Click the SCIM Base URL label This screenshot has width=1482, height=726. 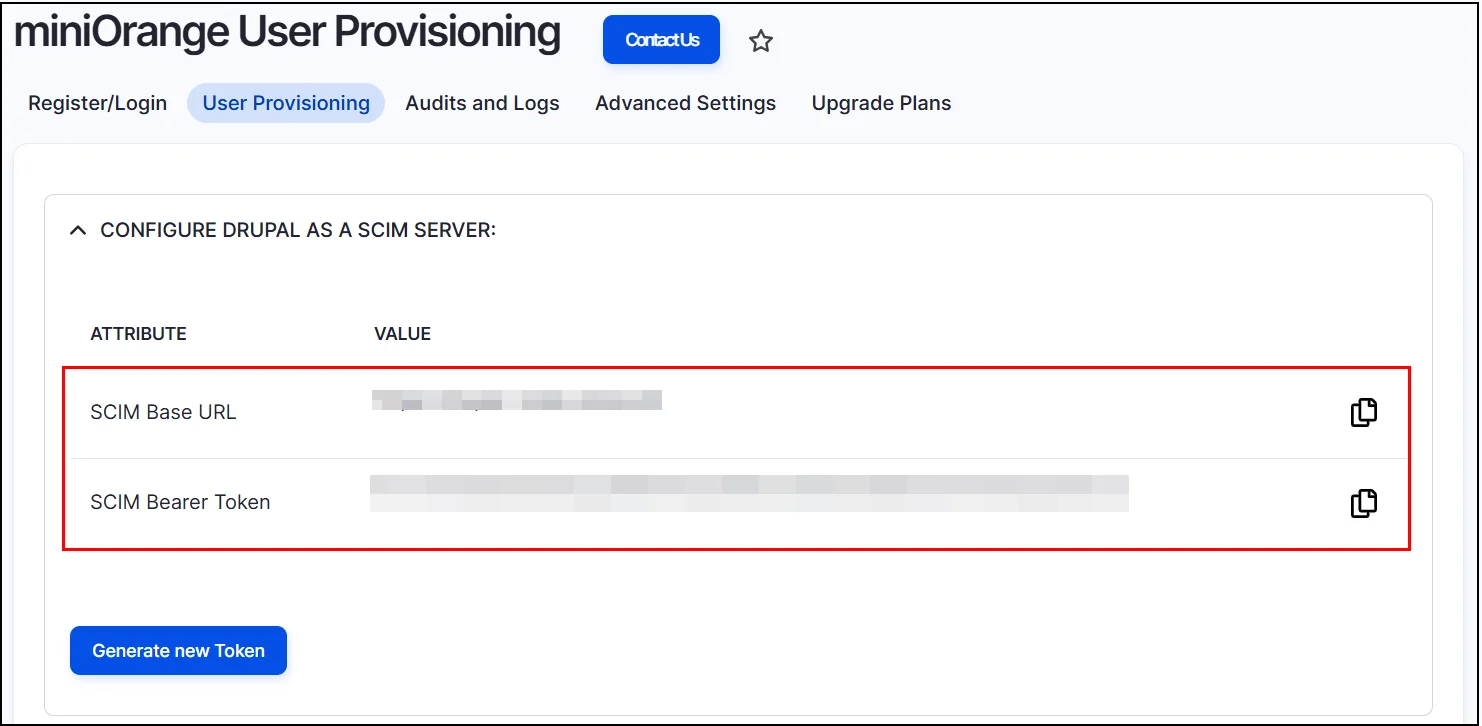tap(163, 412)
